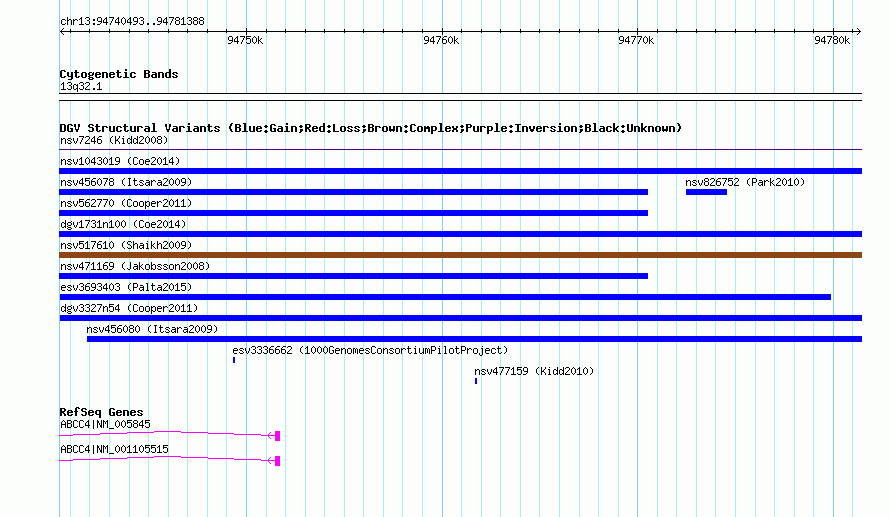The height and width of the screenshot is (517, 890).
Task: Click the 94780k ruler tick label
Action: [832, 40]
